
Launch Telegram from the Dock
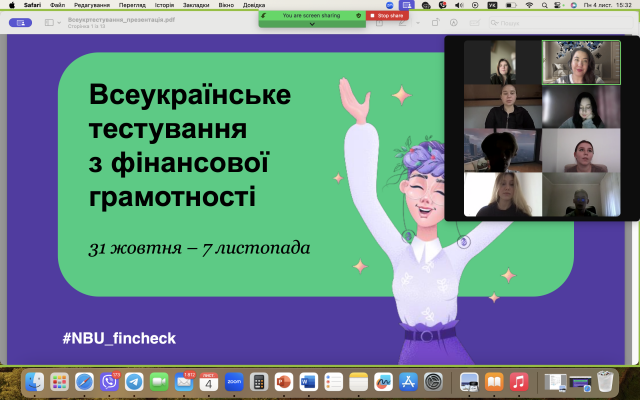(x=134, y=382)
